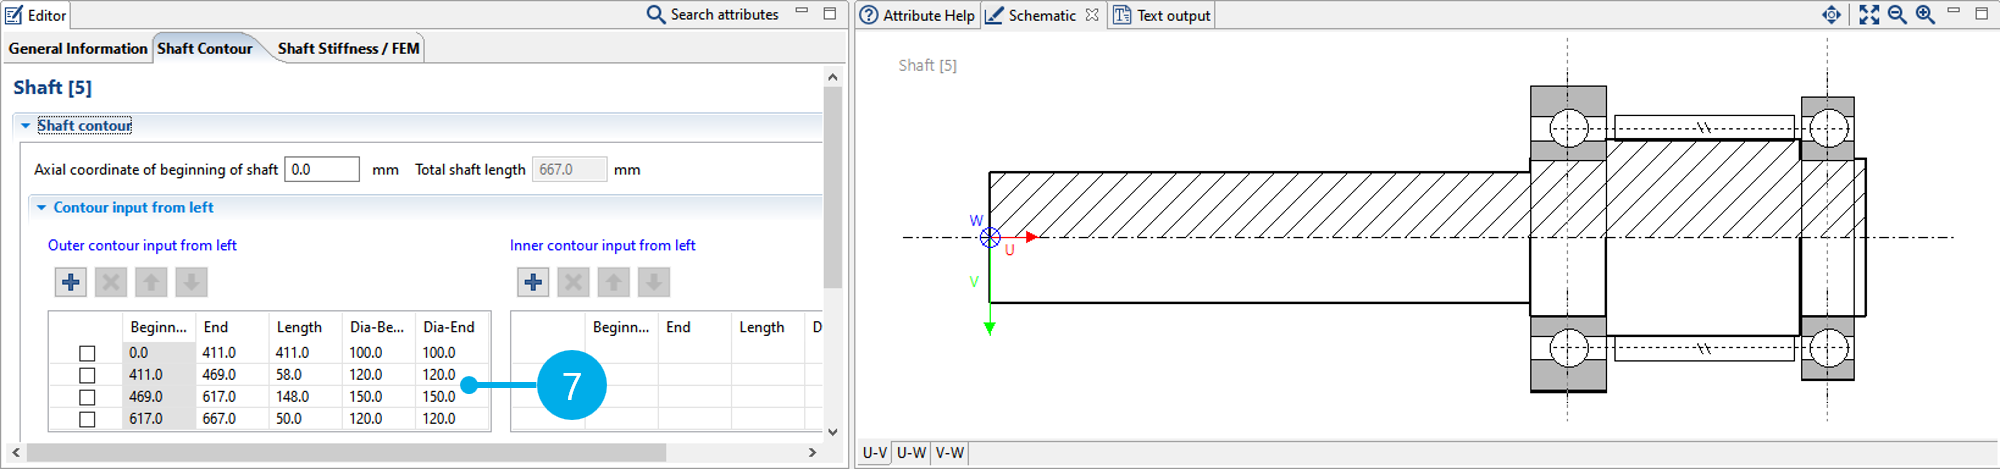The image size is (2000, 469).
Task: Edit axial coordinate of shaft beginning field
Action: (322, 169)
